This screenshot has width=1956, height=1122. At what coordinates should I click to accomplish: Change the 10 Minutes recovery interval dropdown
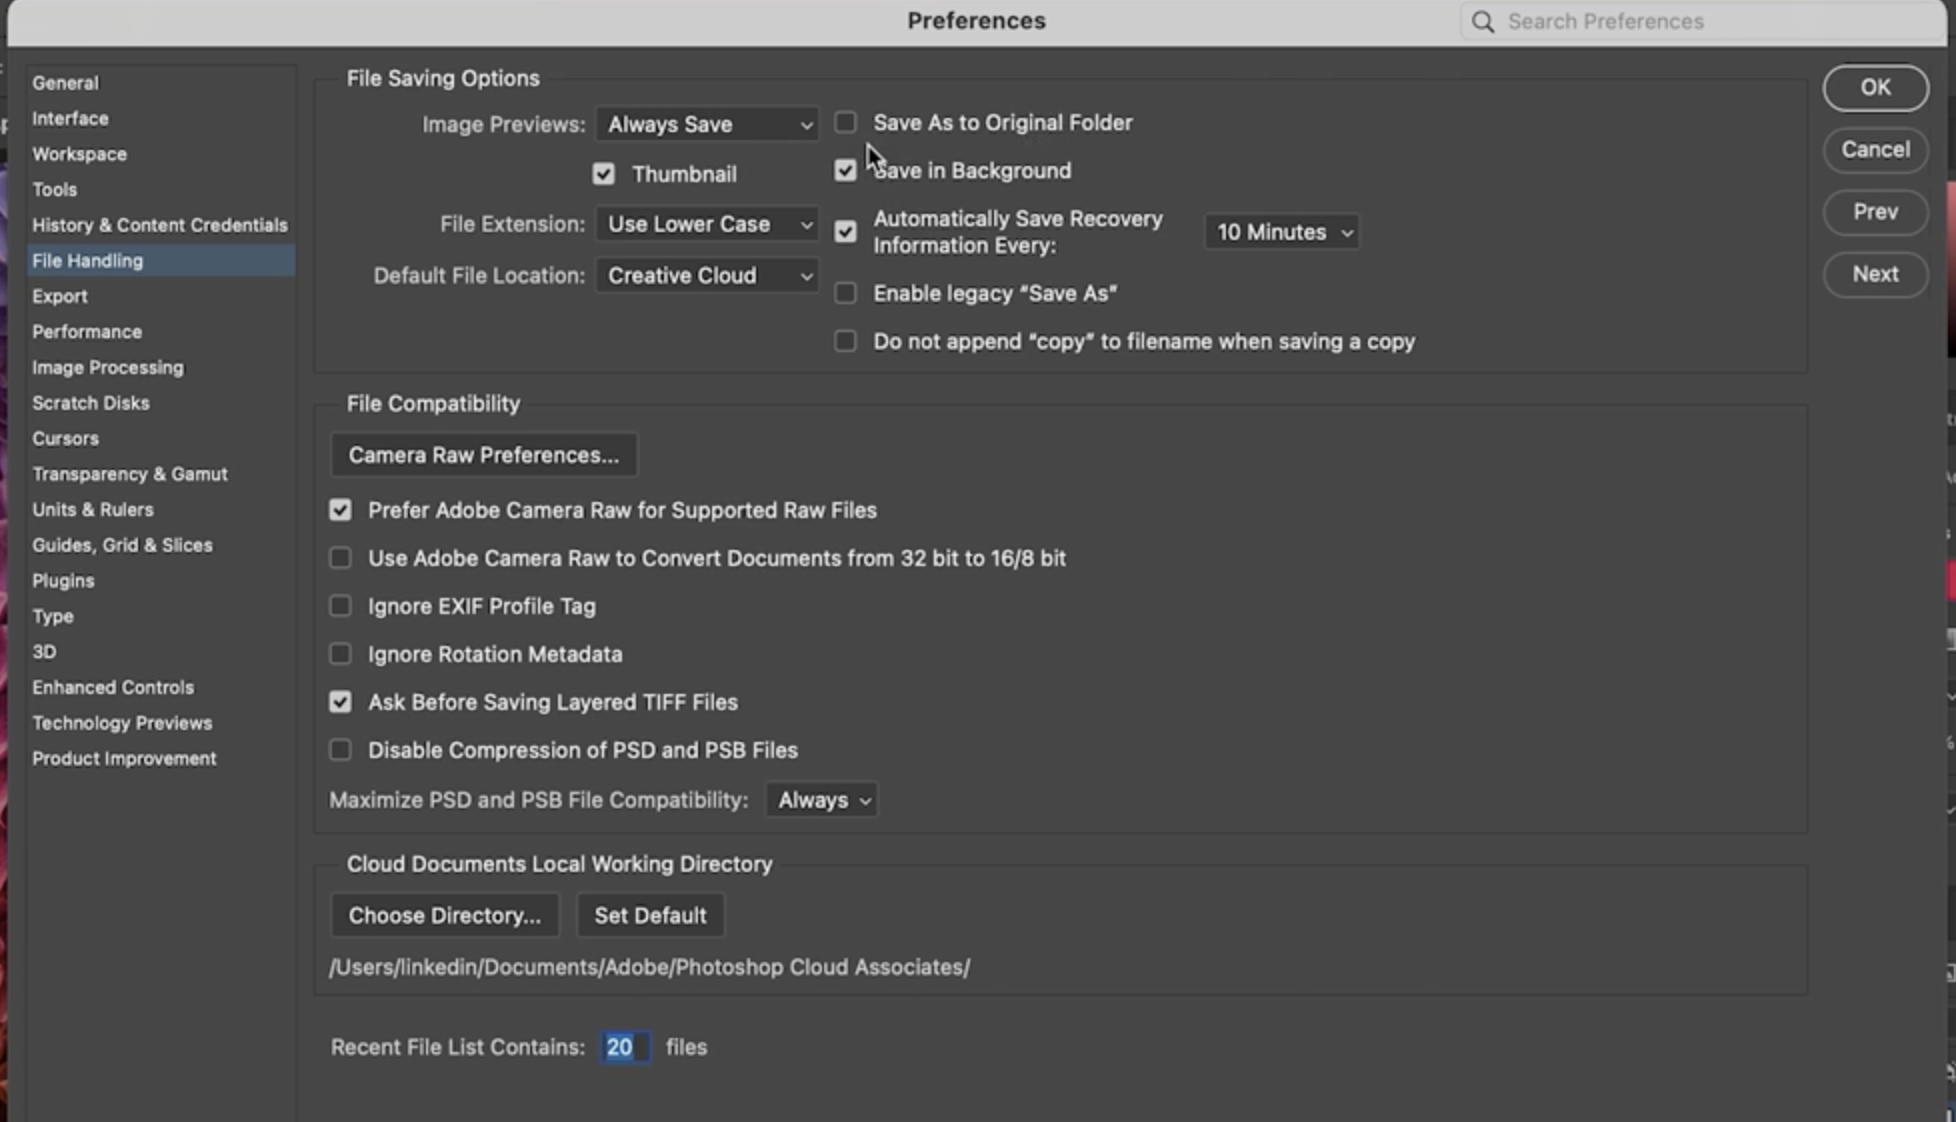tap(1282, 232)
